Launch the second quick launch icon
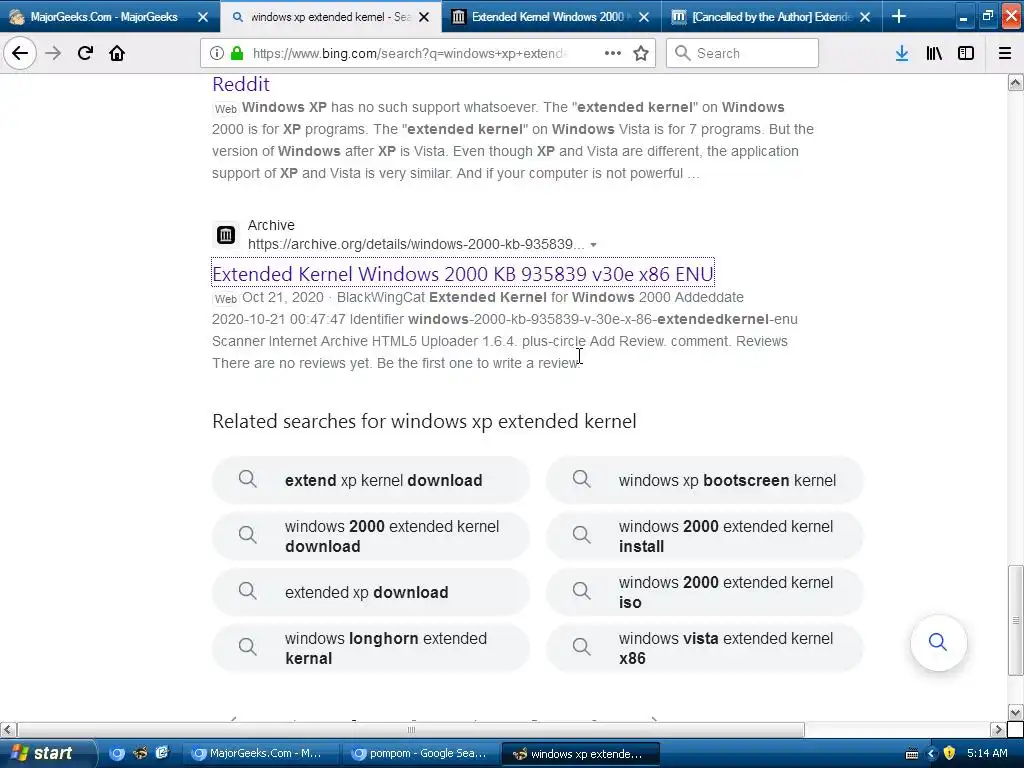 (140, 754)
